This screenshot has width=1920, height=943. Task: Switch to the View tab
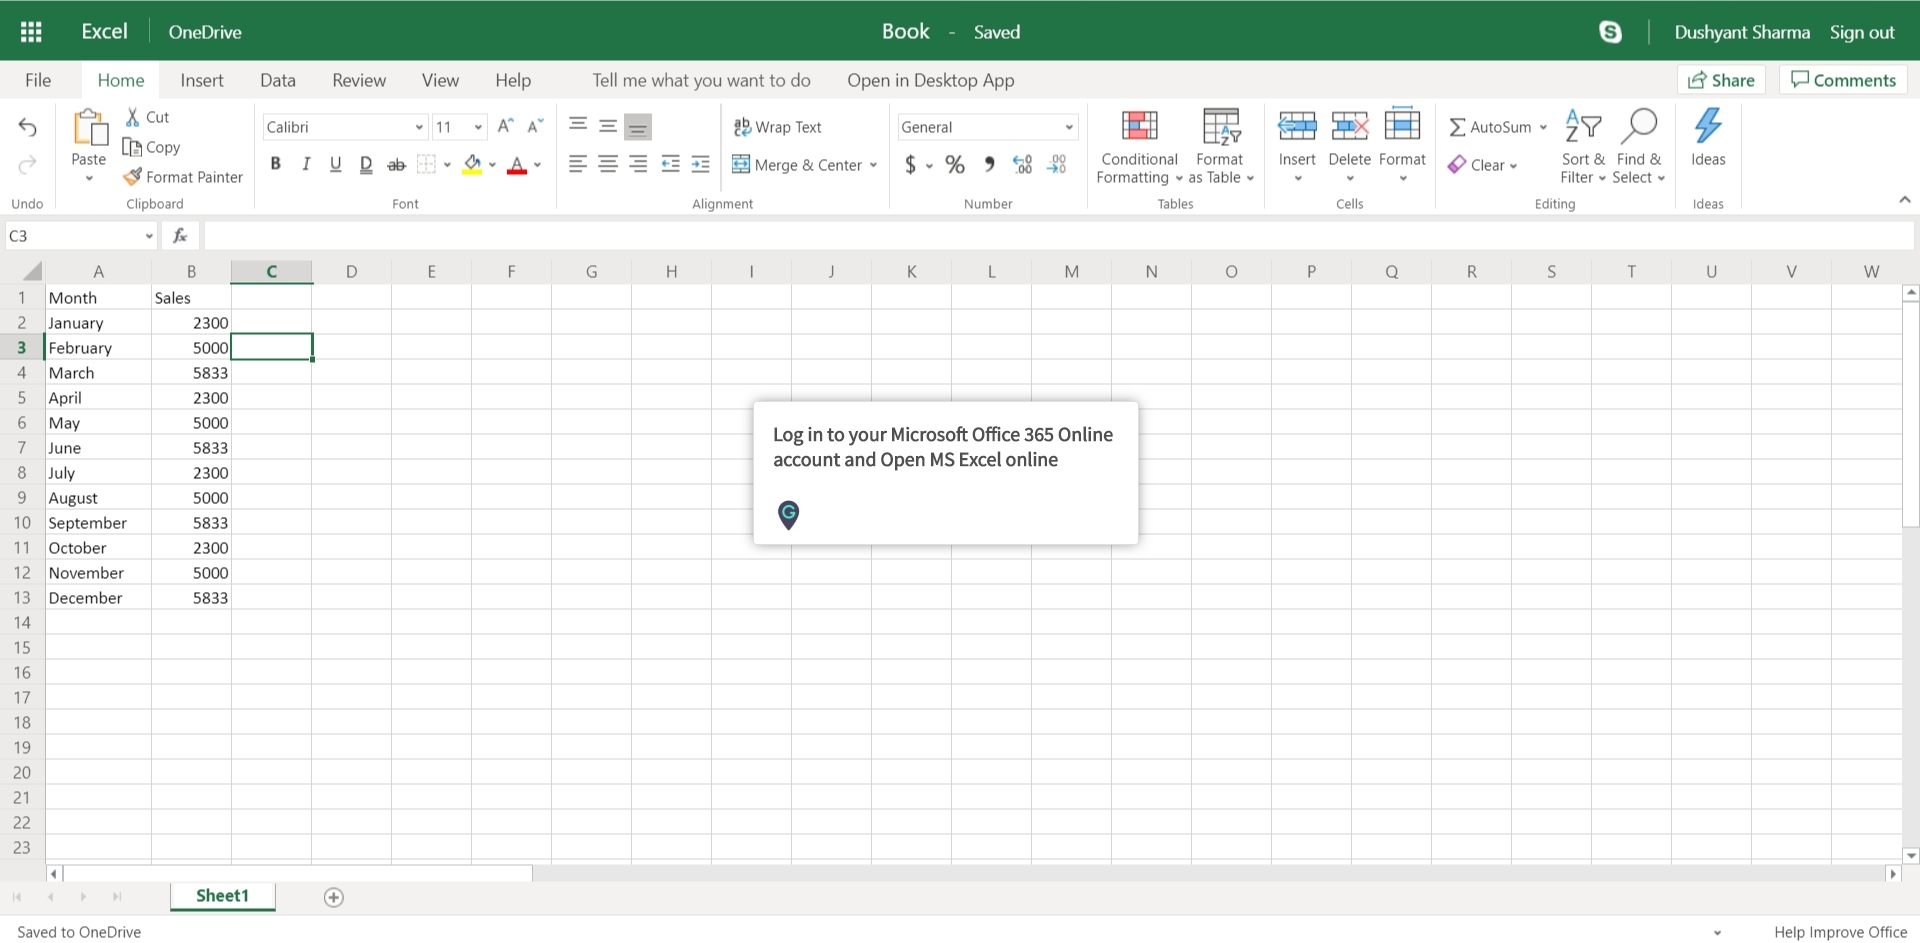tap(440, 80)
